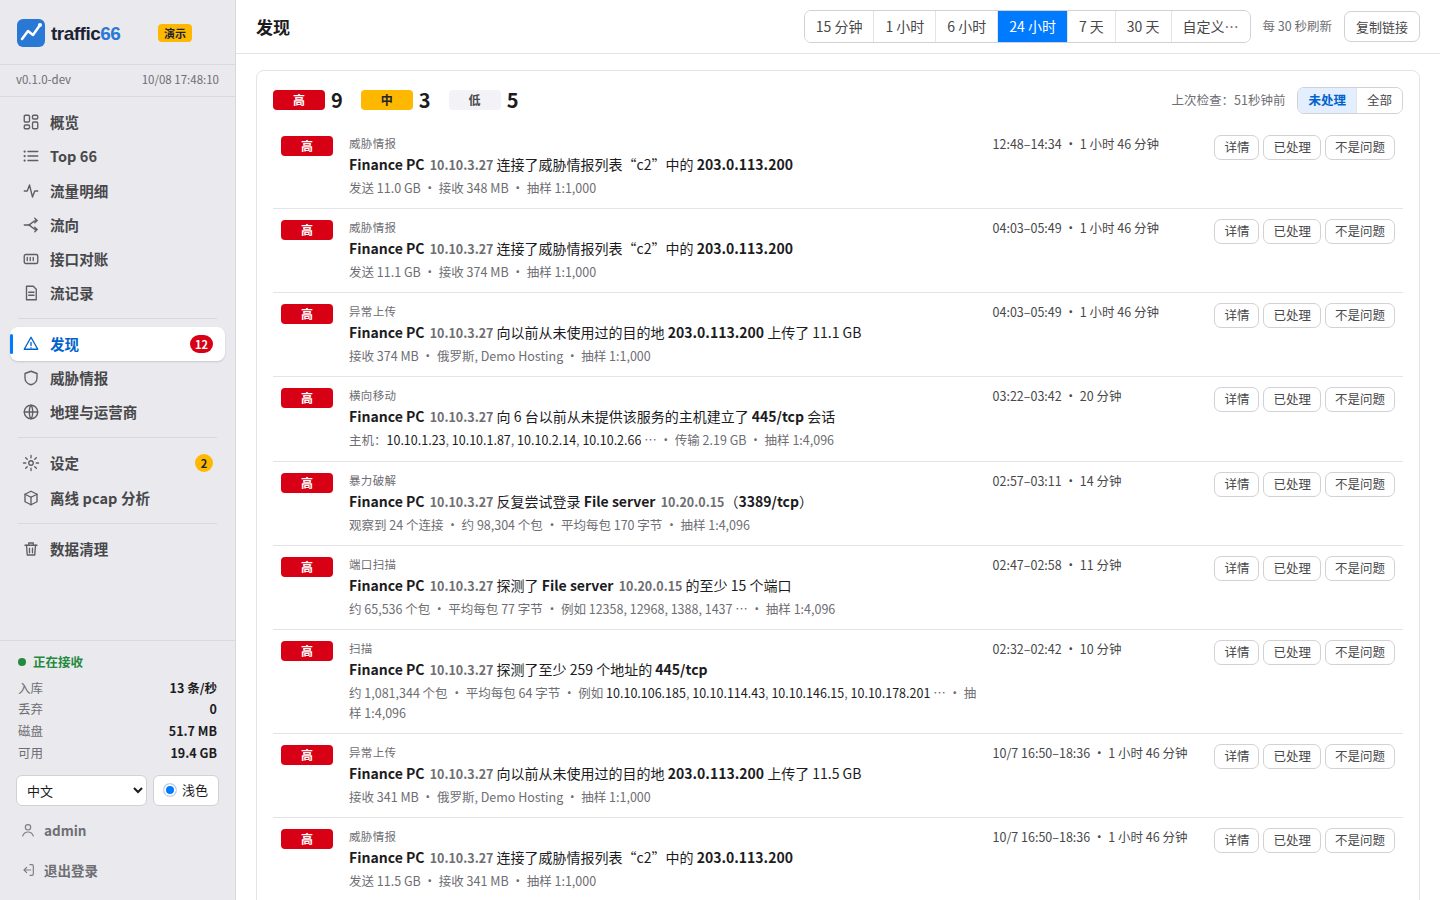Click the 复制链接 button
Screen dimensions: 1440x900
coord(1382,27)
